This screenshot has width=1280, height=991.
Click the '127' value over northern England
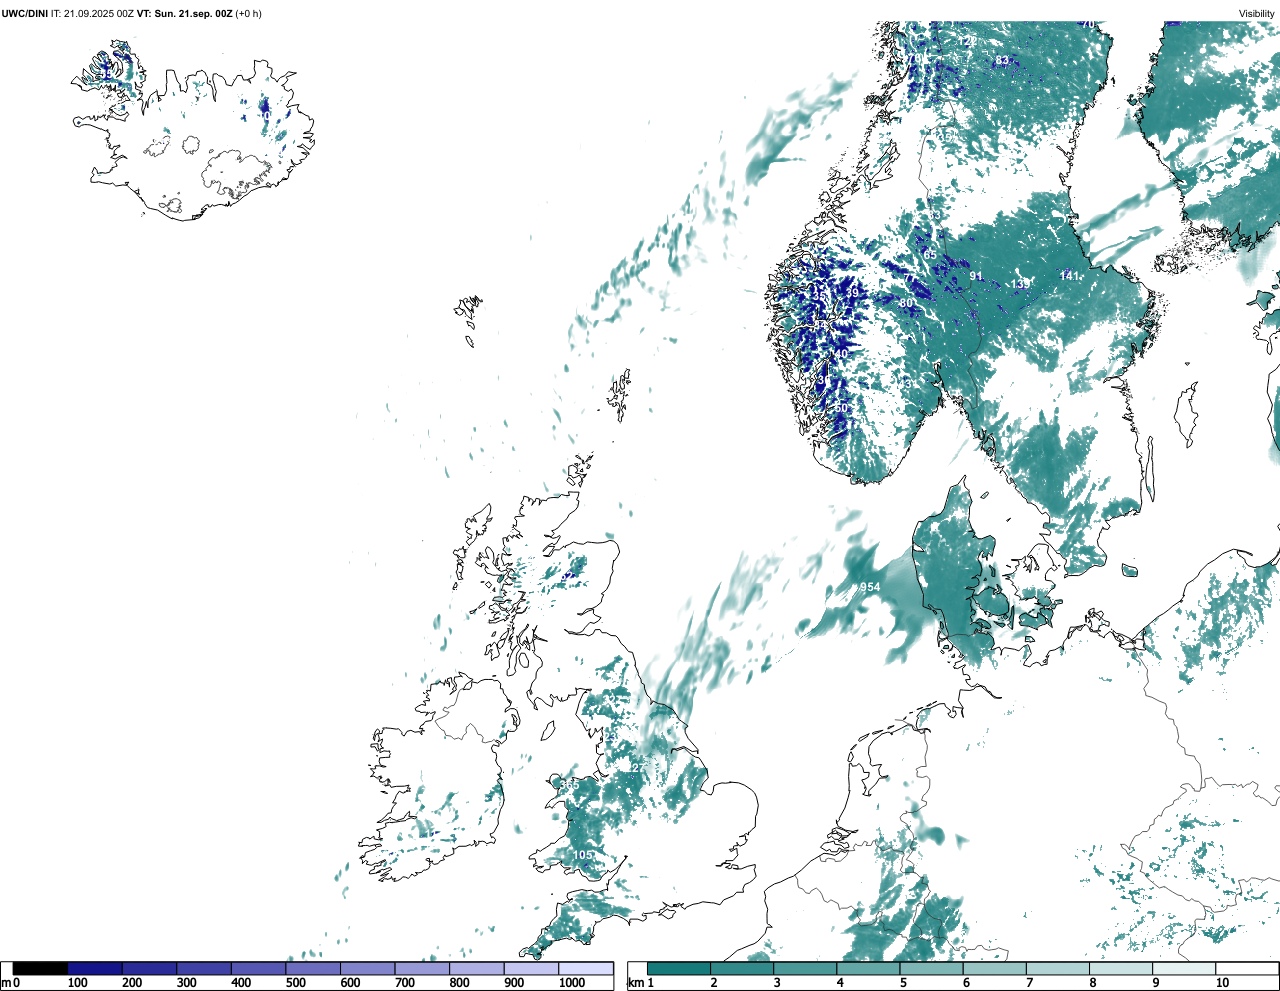[636, 768]
